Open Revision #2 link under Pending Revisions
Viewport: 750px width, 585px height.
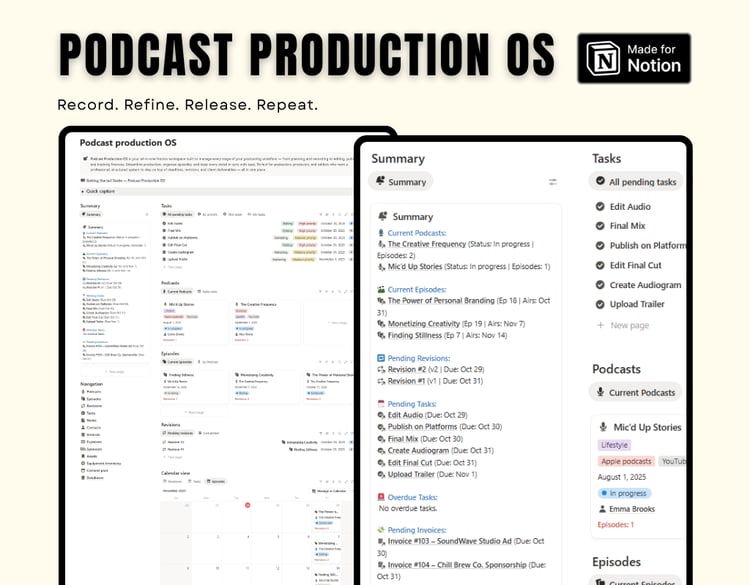coord(407,369)
